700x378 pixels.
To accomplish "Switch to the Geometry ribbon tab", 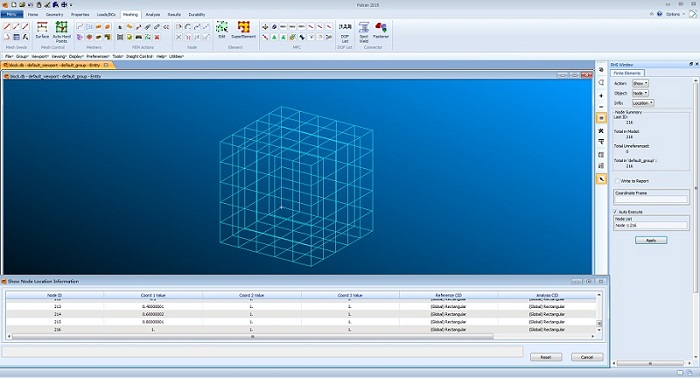I will [x=54, y=14].
